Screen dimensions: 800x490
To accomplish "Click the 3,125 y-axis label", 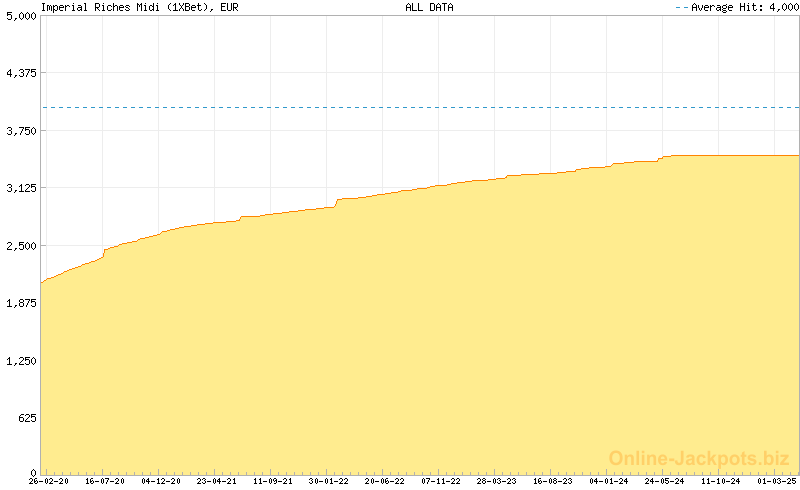I will coord(21,188).
